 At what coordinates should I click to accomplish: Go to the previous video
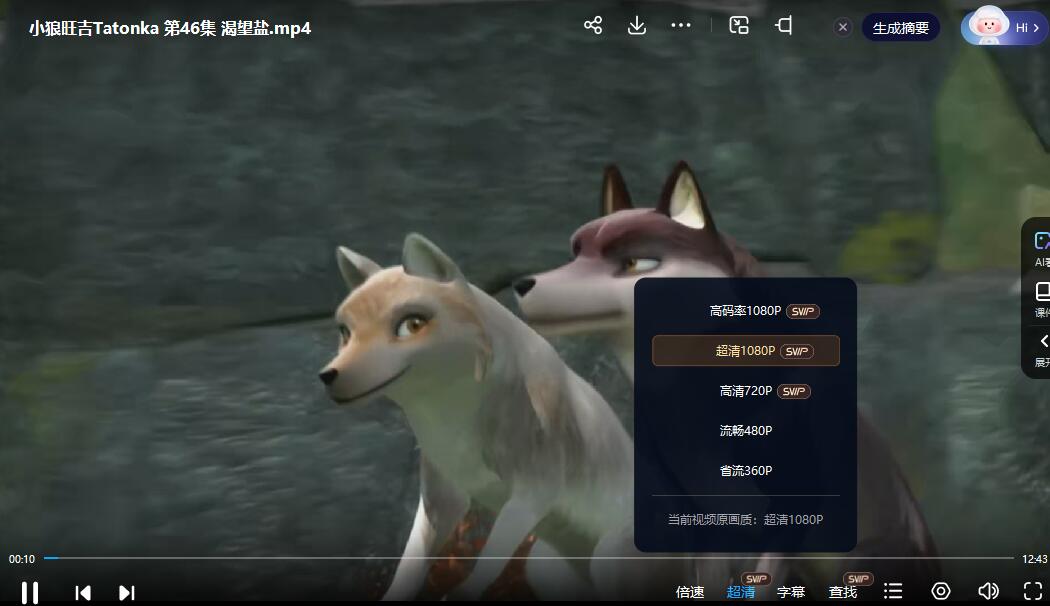(83, 593)
